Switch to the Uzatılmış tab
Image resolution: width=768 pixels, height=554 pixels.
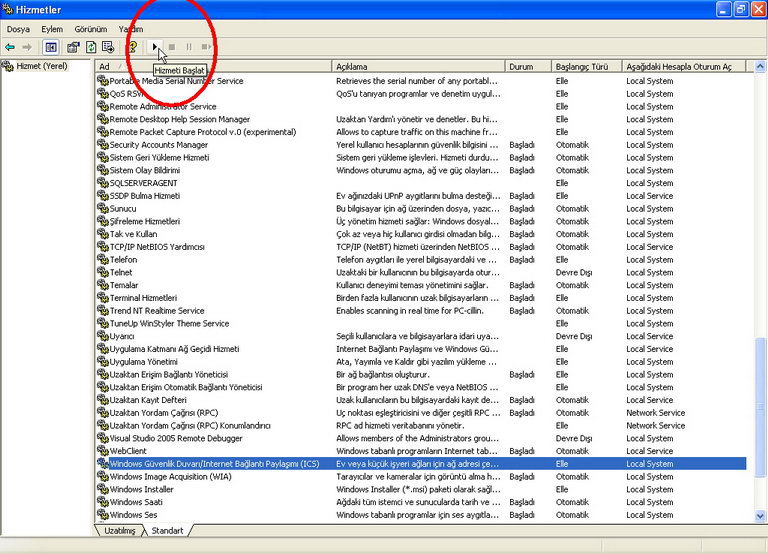(x=119, y=530)
